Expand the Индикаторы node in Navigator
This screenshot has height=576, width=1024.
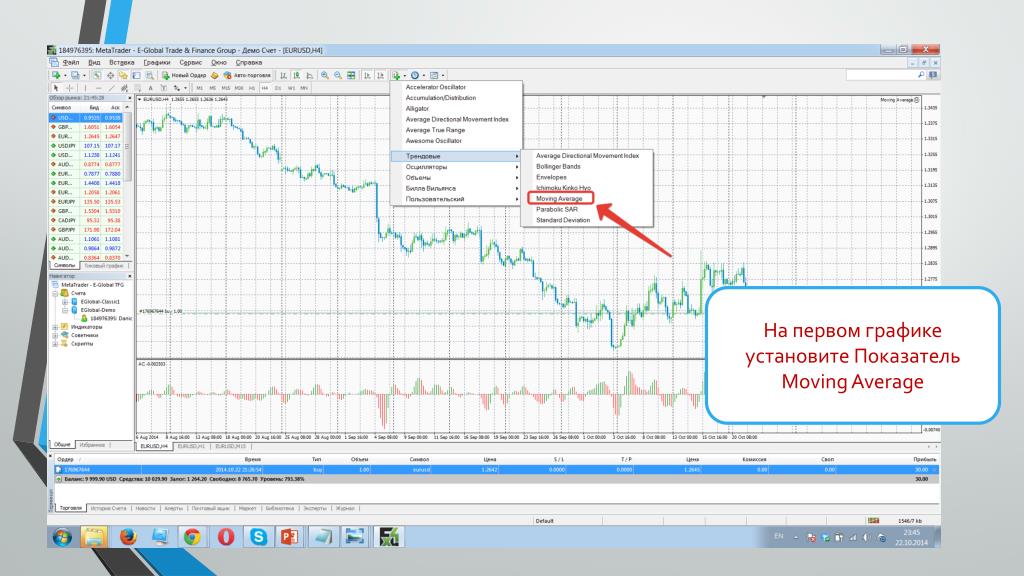[x=56, y=327]
